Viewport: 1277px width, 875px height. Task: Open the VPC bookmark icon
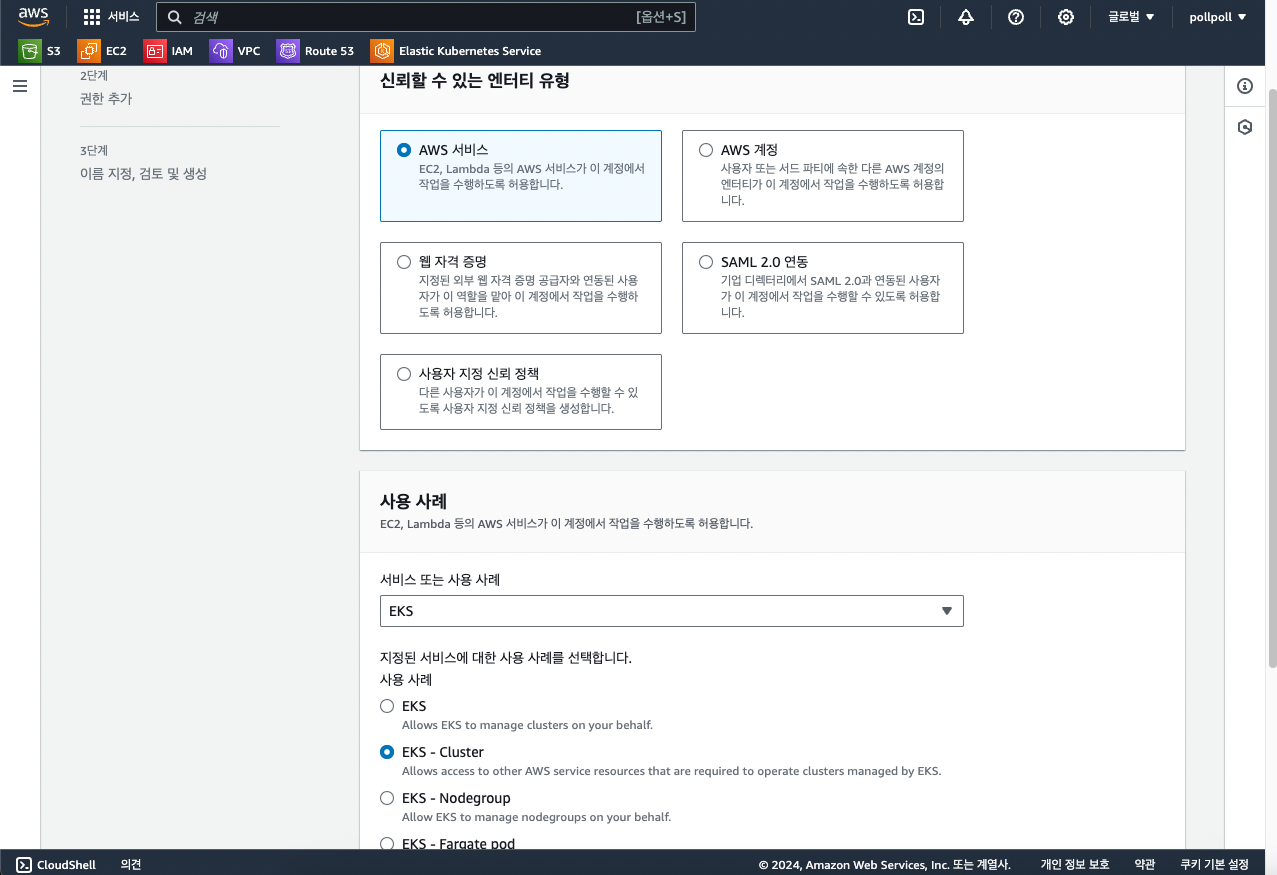221,51
